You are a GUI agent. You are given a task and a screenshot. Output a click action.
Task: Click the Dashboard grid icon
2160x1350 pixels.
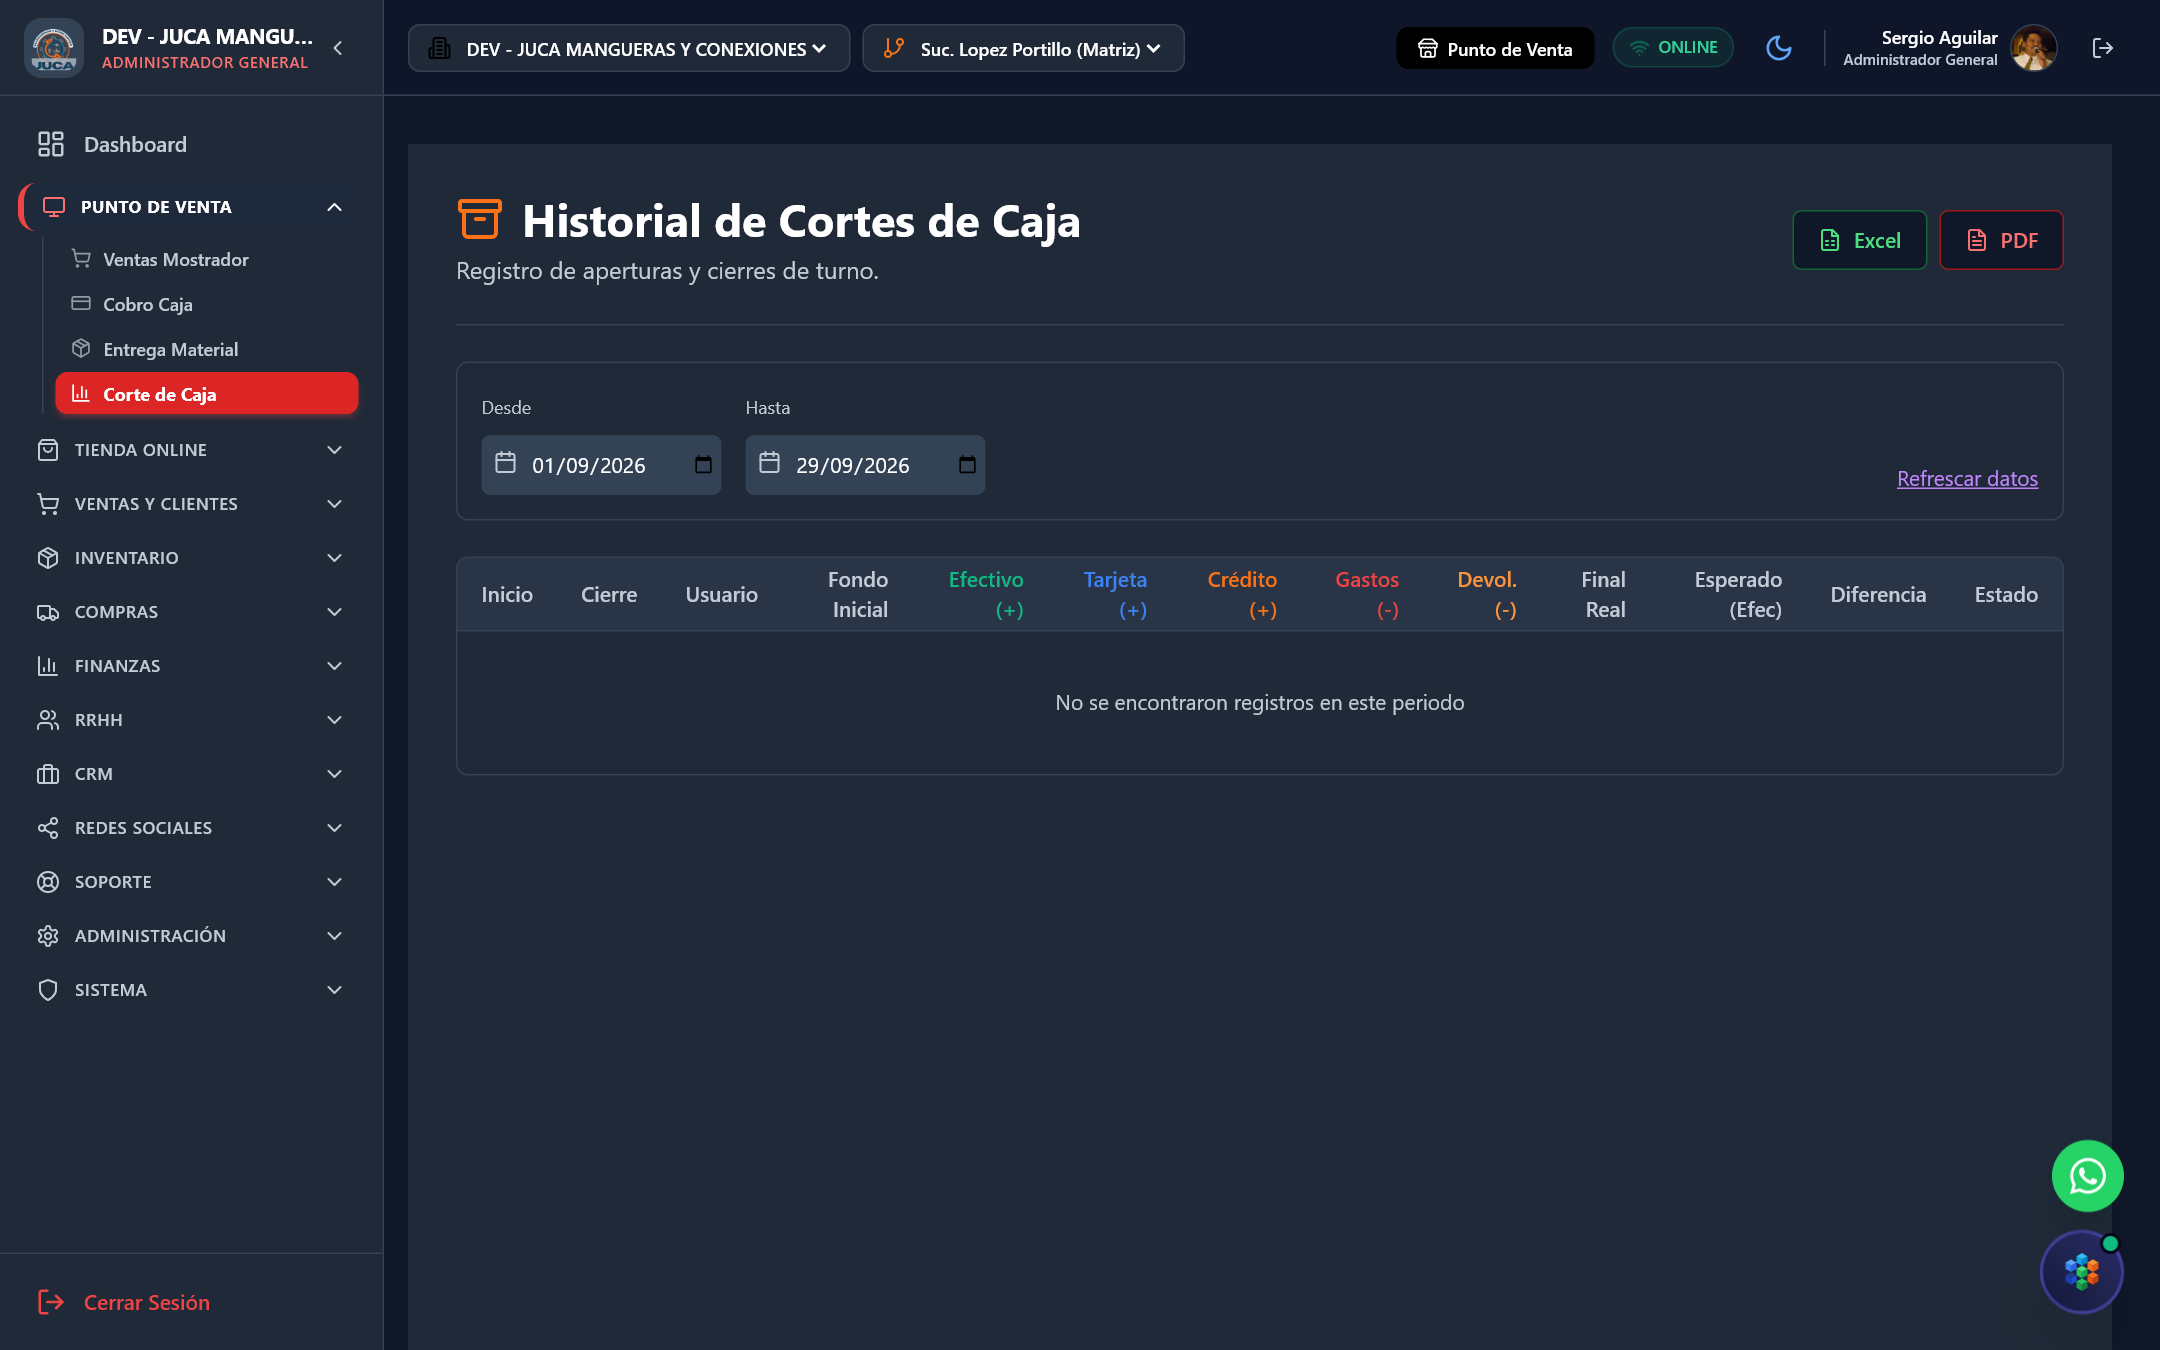pyautogui.click(x=51, y=144)
